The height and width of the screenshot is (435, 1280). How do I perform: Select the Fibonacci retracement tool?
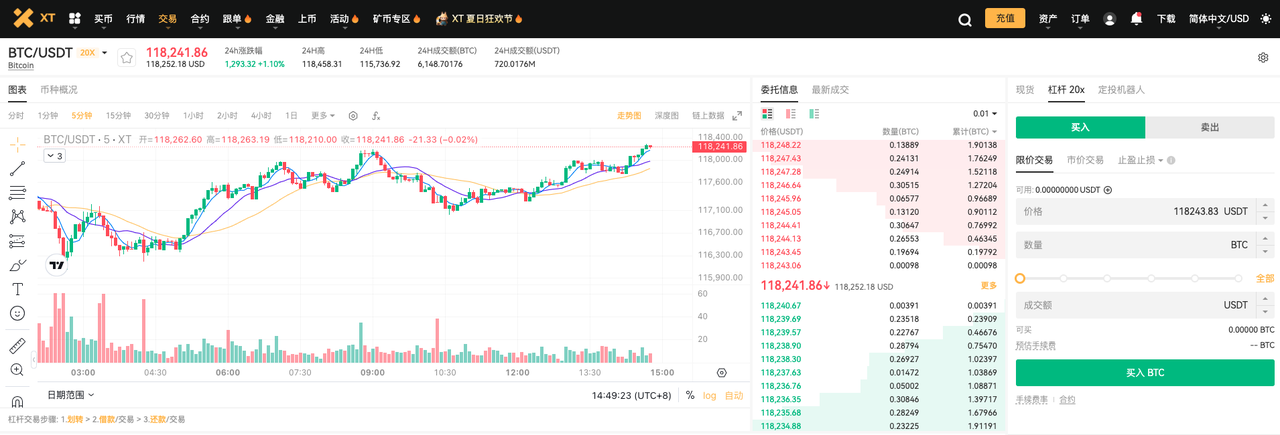[x=17, y=193]
